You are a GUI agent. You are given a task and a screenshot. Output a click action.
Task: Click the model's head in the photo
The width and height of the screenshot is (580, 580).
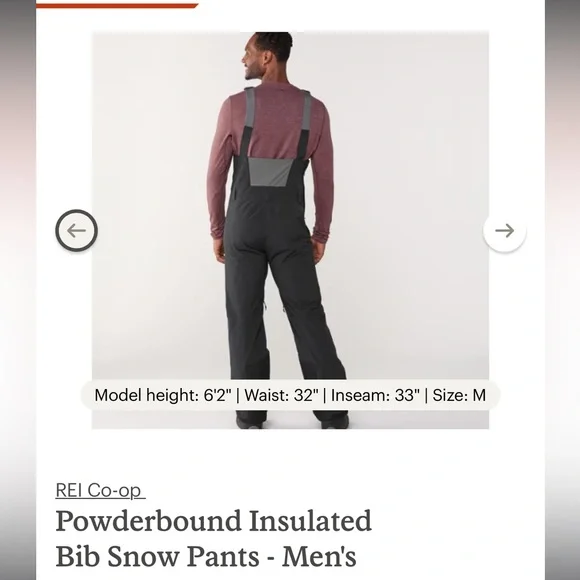pos(268,55)
